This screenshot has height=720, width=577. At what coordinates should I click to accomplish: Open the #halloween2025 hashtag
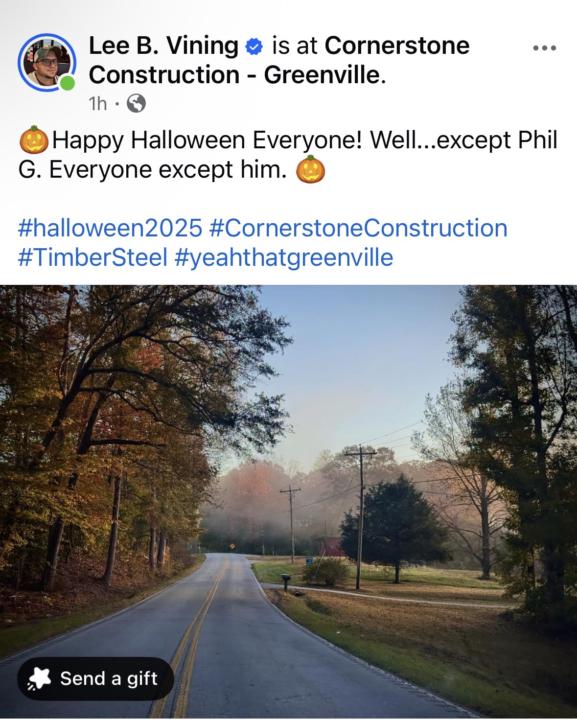(110, 228)
